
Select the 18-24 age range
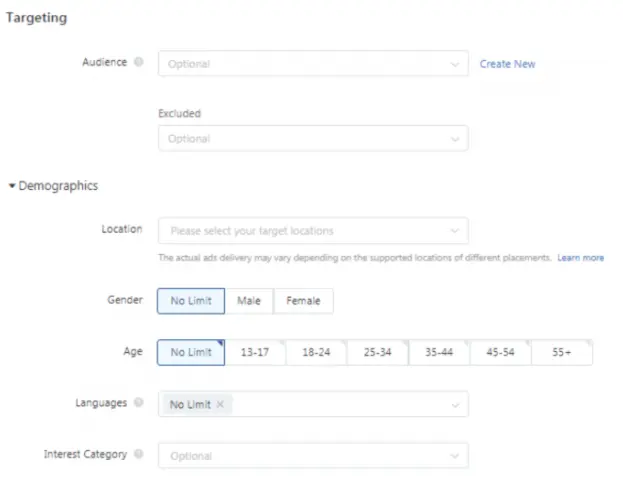(316, 352)
